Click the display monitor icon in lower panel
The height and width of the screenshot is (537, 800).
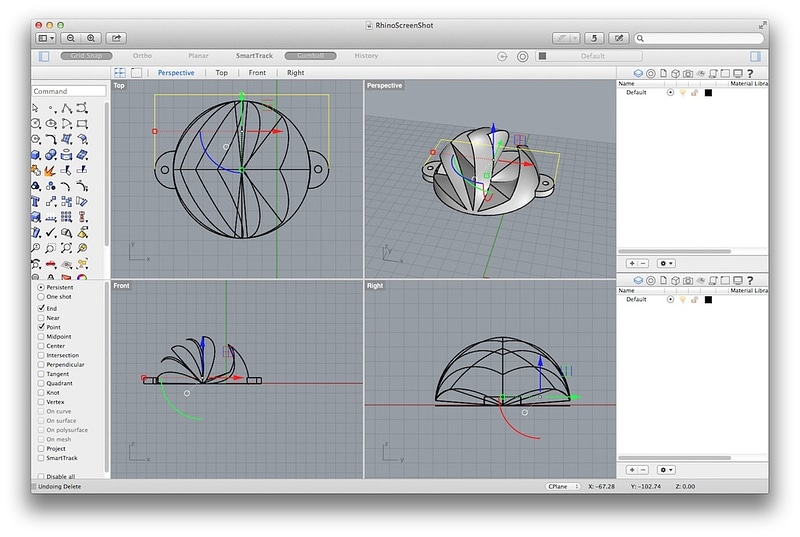coord(738,280)
